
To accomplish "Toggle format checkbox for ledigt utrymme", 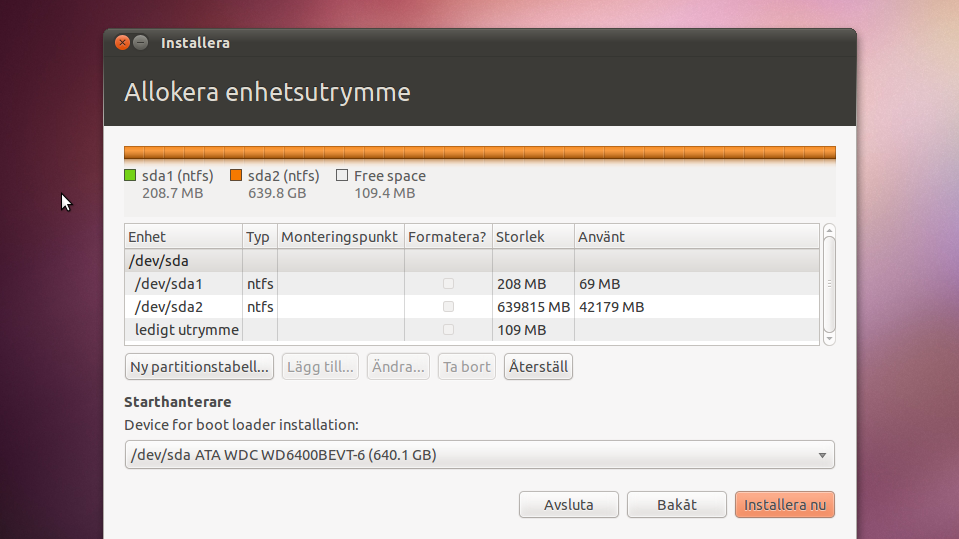I will 448,330.
